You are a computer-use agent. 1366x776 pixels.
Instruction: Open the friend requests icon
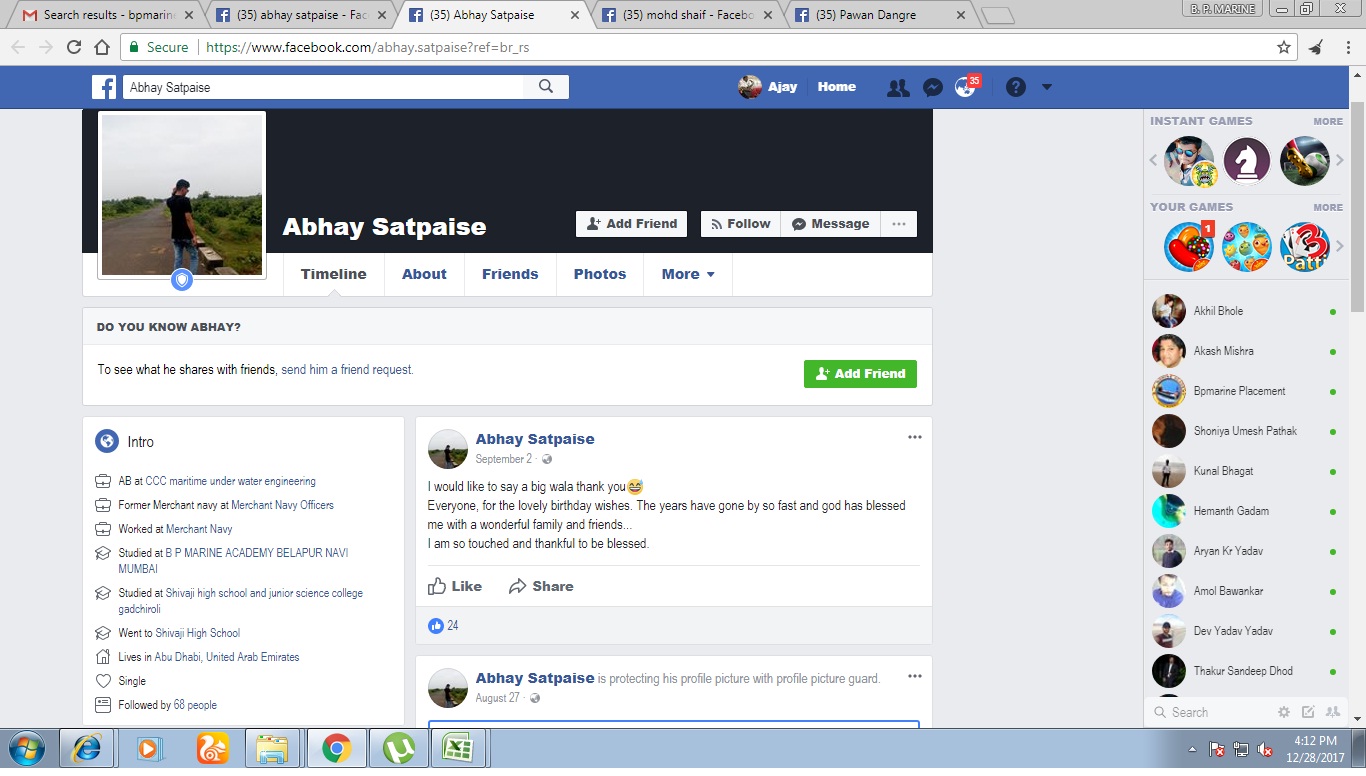tap(898, 88)
